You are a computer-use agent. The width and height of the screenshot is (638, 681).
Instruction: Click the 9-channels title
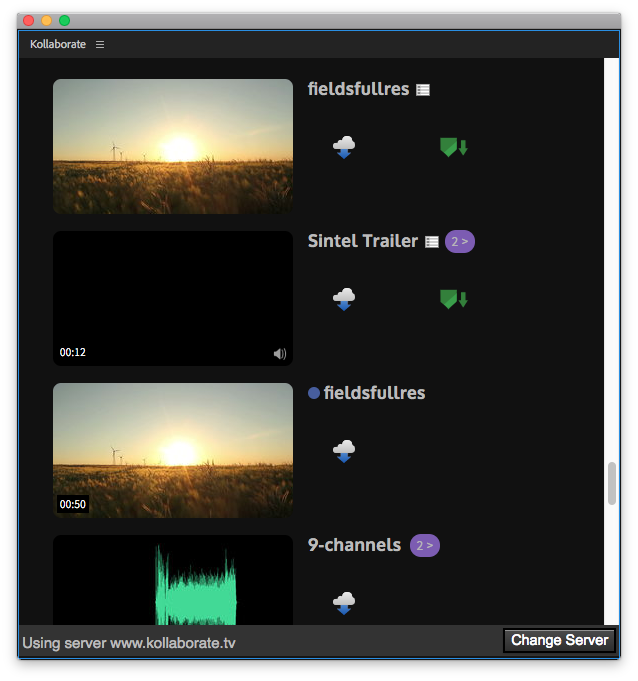pos(354,545)
